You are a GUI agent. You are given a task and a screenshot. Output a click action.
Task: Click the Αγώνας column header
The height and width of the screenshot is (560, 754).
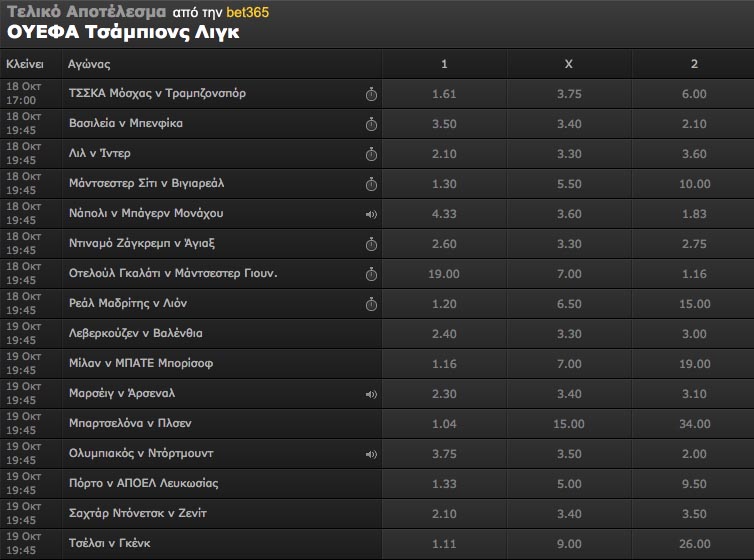(x=88, y=64)
